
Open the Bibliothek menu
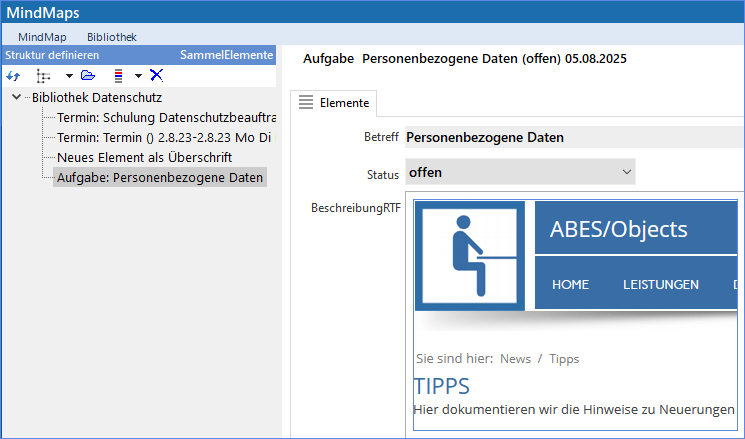pyautogui.click(x=111, y=36)
